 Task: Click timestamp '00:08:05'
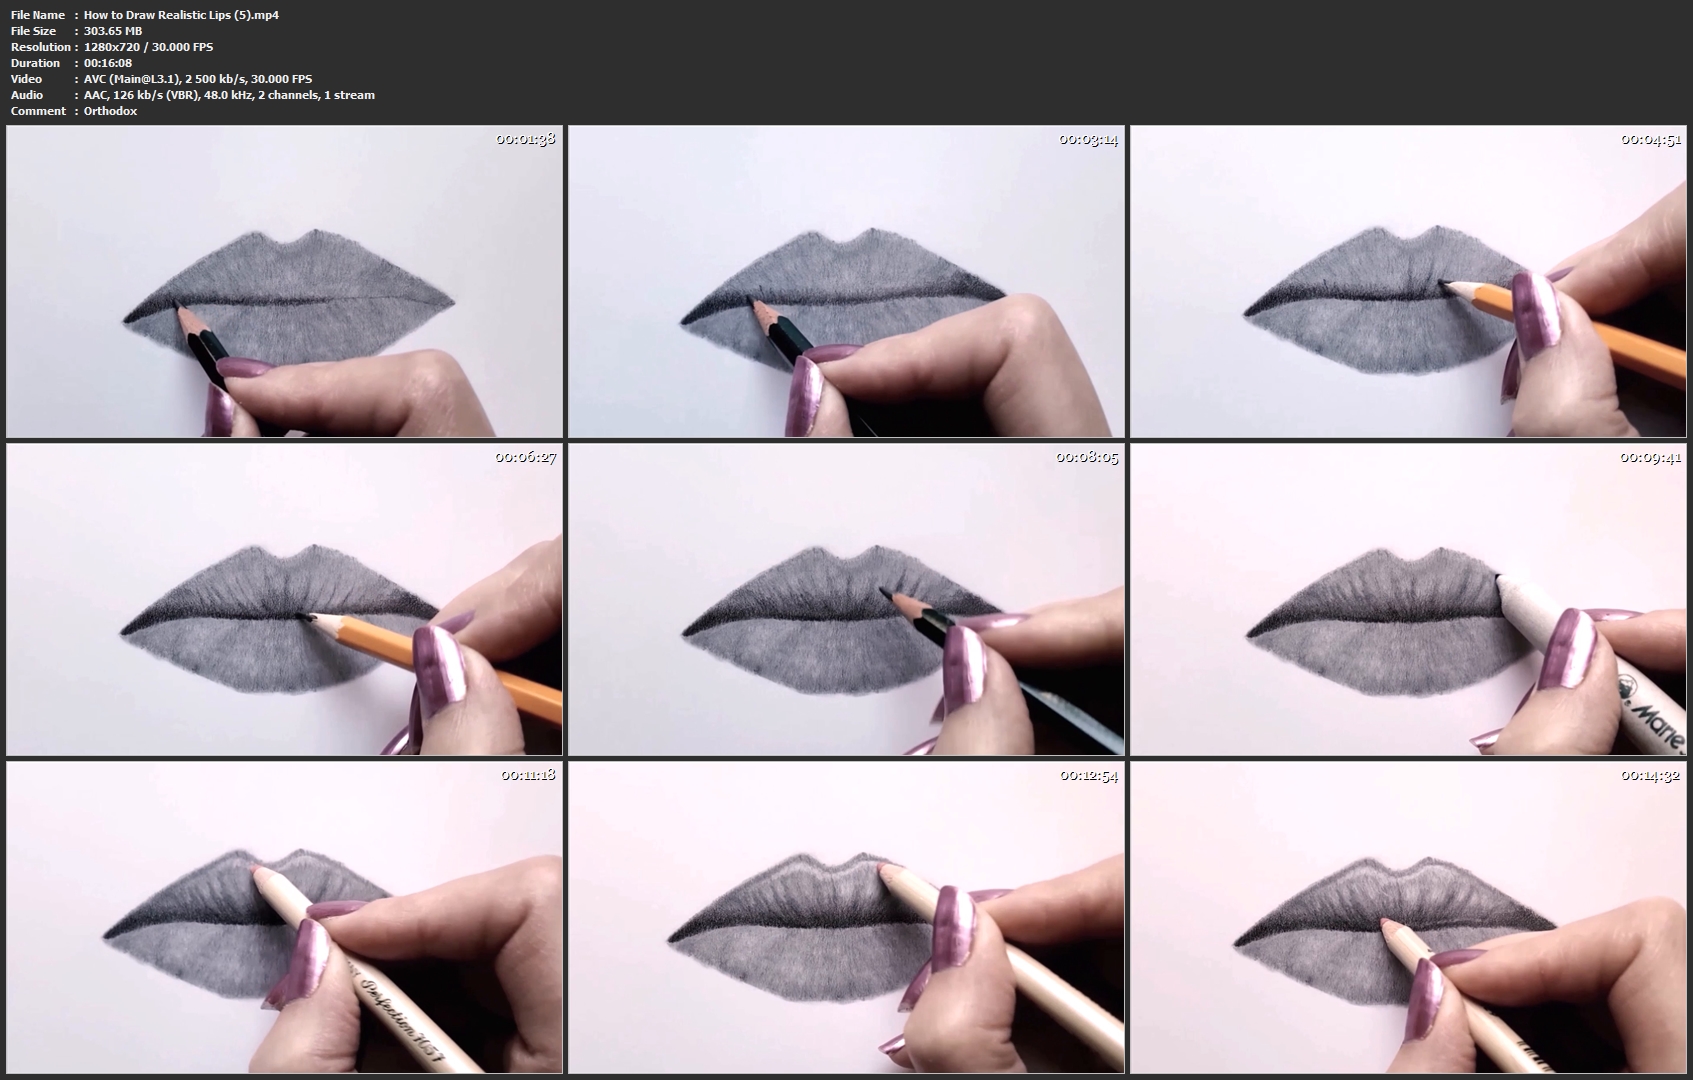(1088, 457)
